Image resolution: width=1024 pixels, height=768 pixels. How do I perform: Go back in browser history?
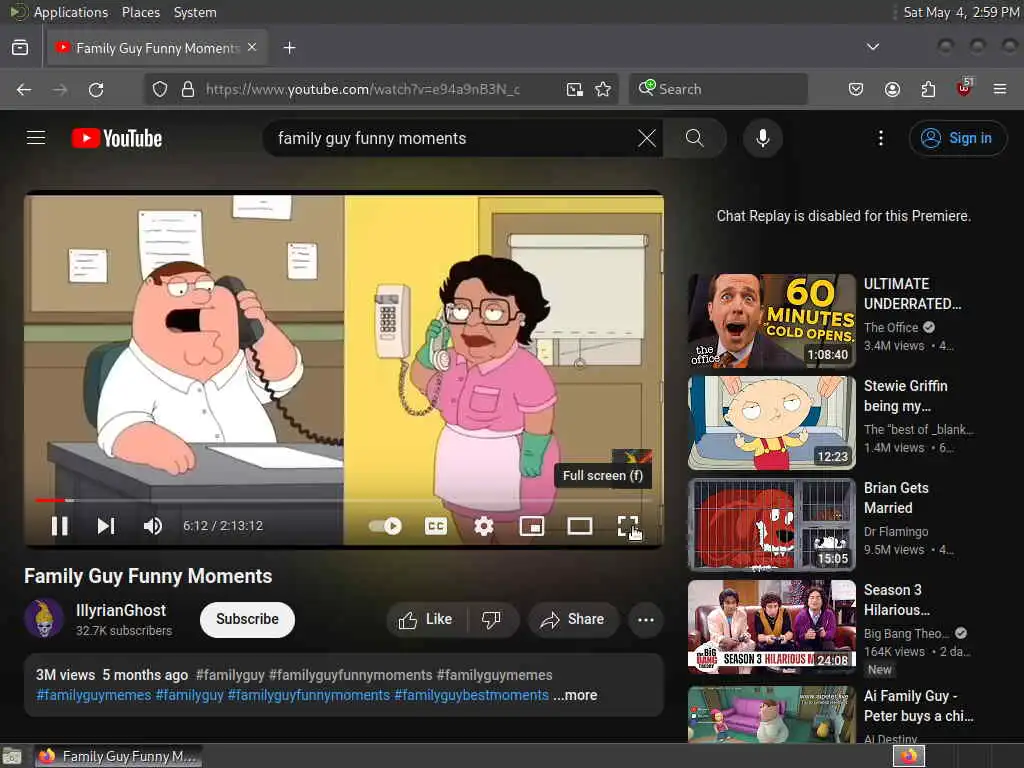click(24, 89)
